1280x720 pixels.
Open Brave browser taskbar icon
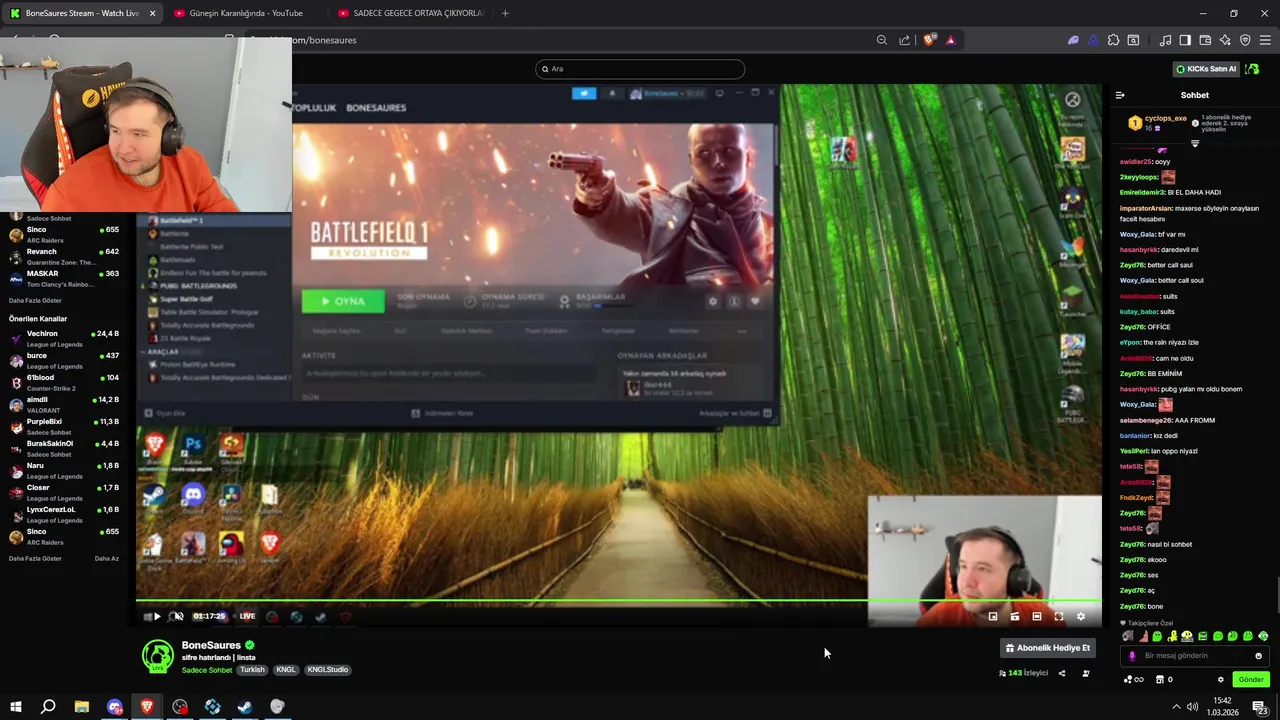(x=147, y=707)
